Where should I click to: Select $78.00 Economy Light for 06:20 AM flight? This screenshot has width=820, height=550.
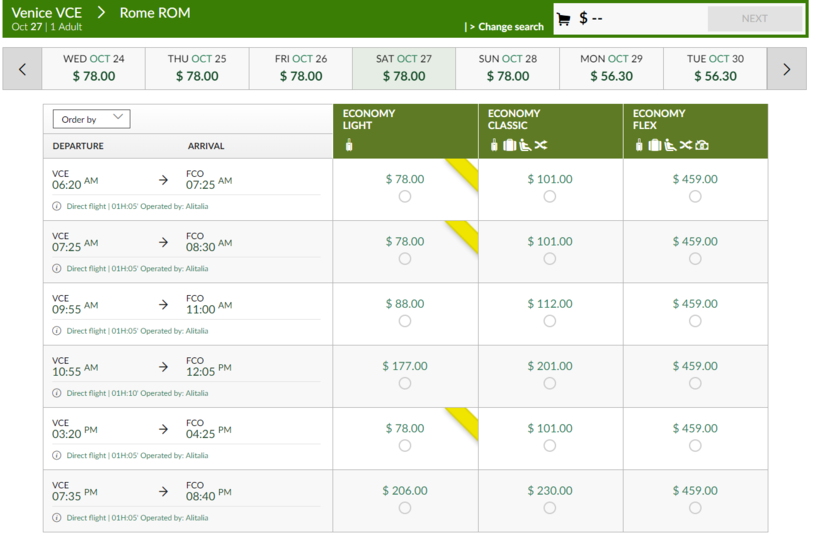(x=405, y=197)
